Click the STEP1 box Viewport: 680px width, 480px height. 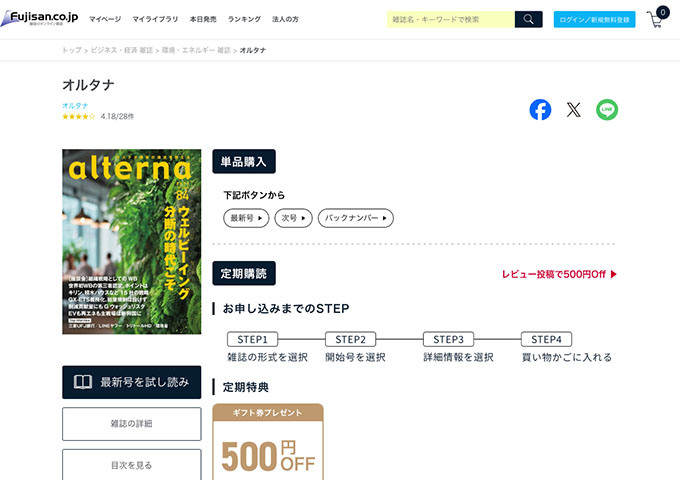tap(252, 339)
